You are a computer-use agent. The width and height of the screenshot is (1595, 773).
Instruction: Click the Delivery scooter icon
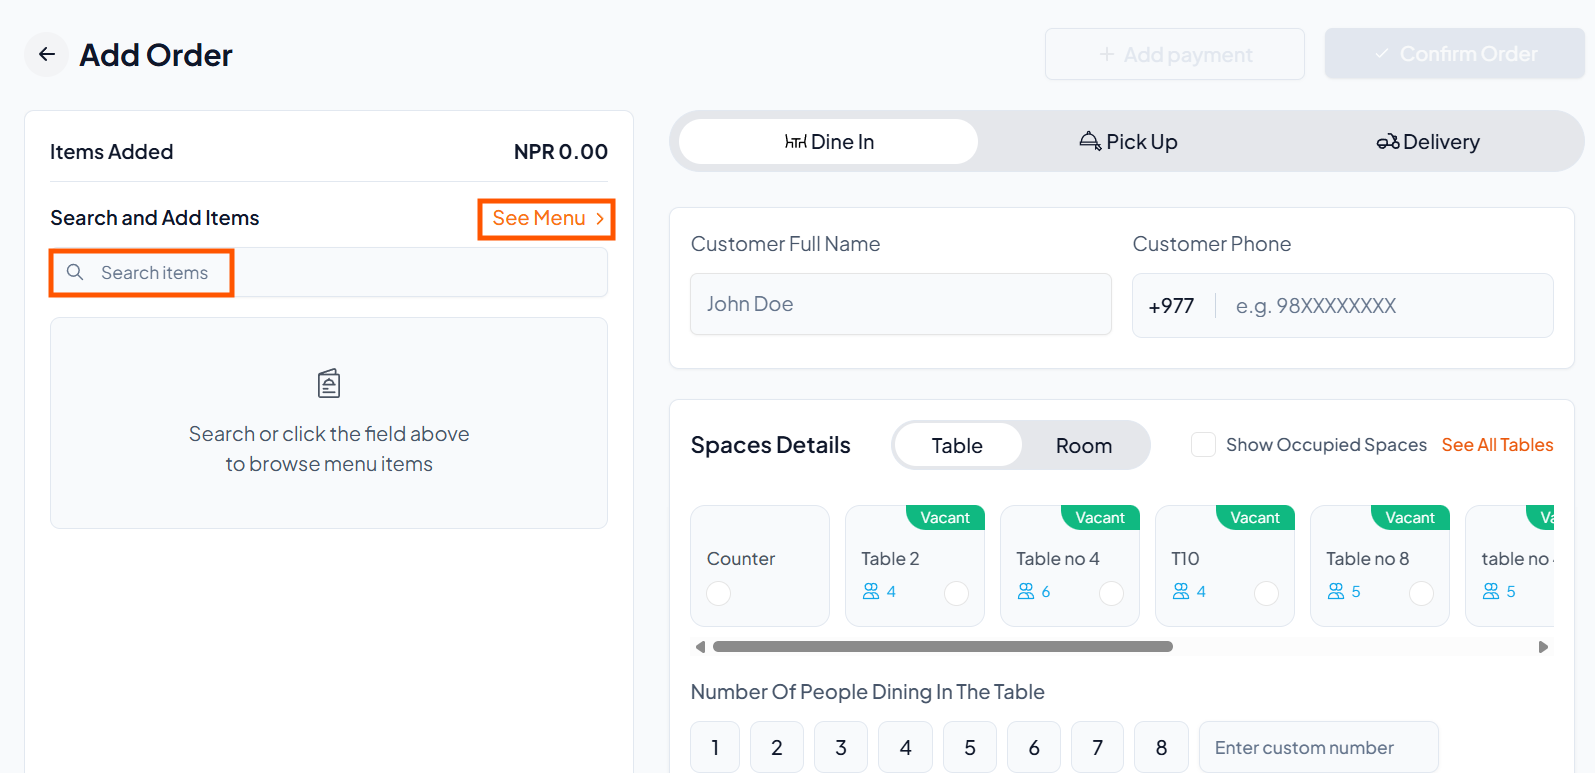point(1387,142)
